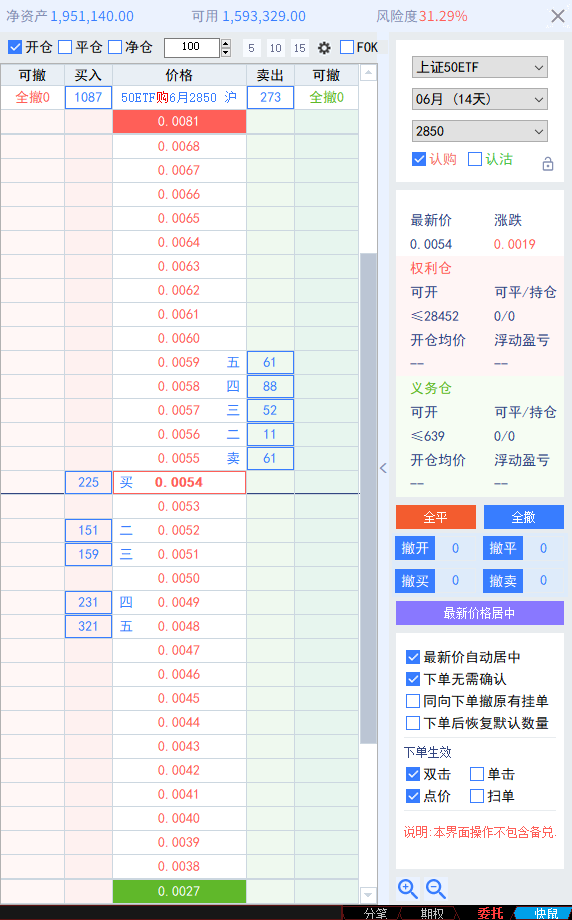Click the orange 全平 button

pos(435,517)
